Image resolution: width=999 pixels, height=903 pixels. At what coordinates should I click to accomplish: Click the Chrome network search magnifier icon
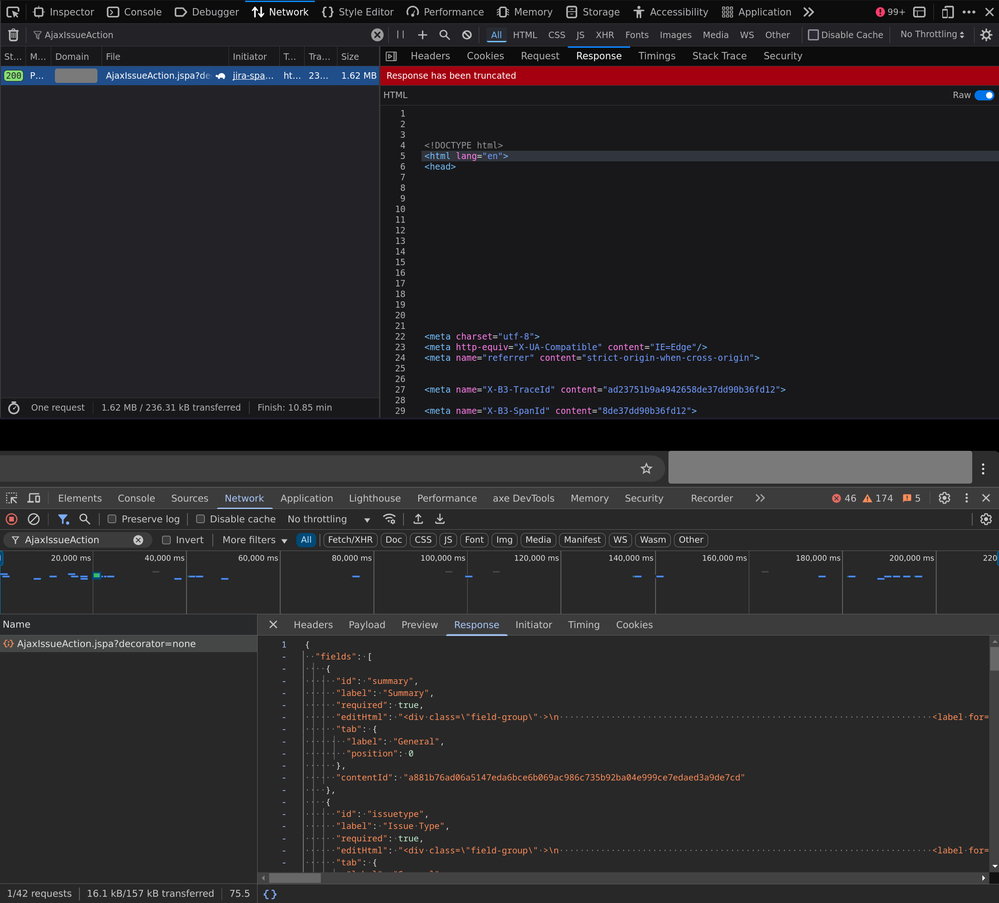85,519
